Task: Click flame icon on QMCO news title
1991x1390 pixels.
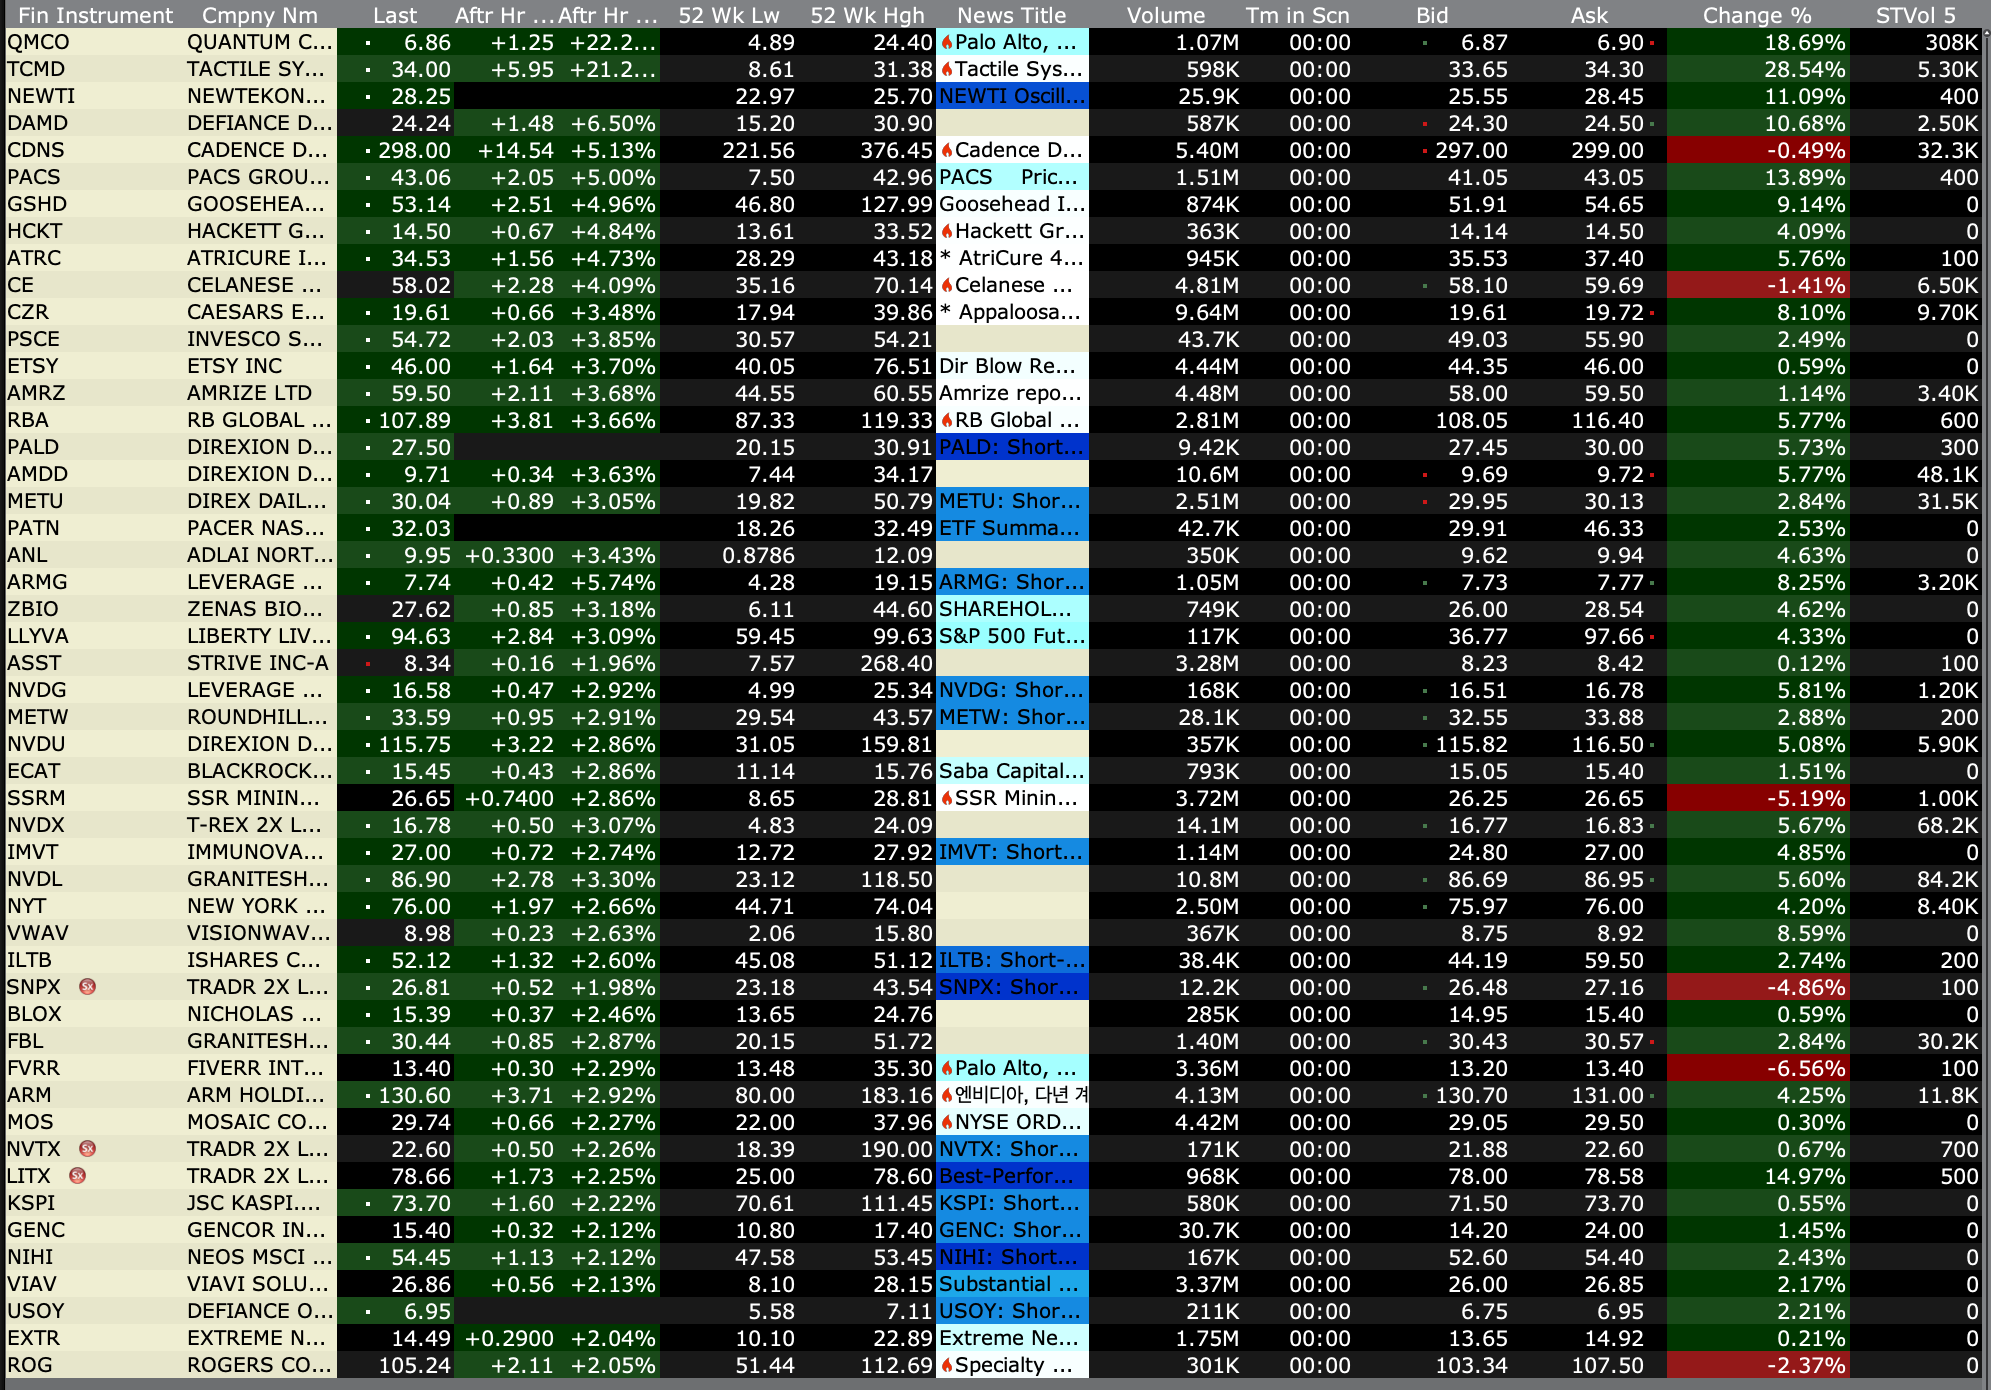Action: pyautogui.click(x=946, y=43)
